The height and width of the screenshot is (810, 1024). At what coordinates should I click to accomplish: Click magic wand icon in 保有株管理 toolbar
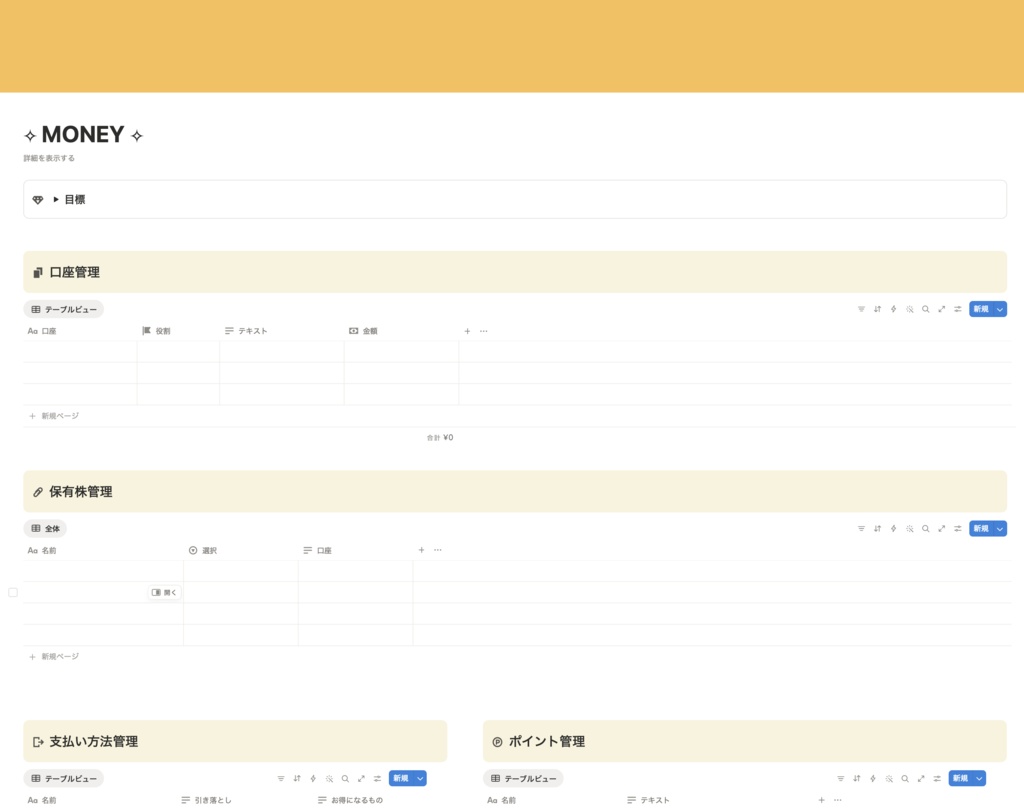coord(910,528)
